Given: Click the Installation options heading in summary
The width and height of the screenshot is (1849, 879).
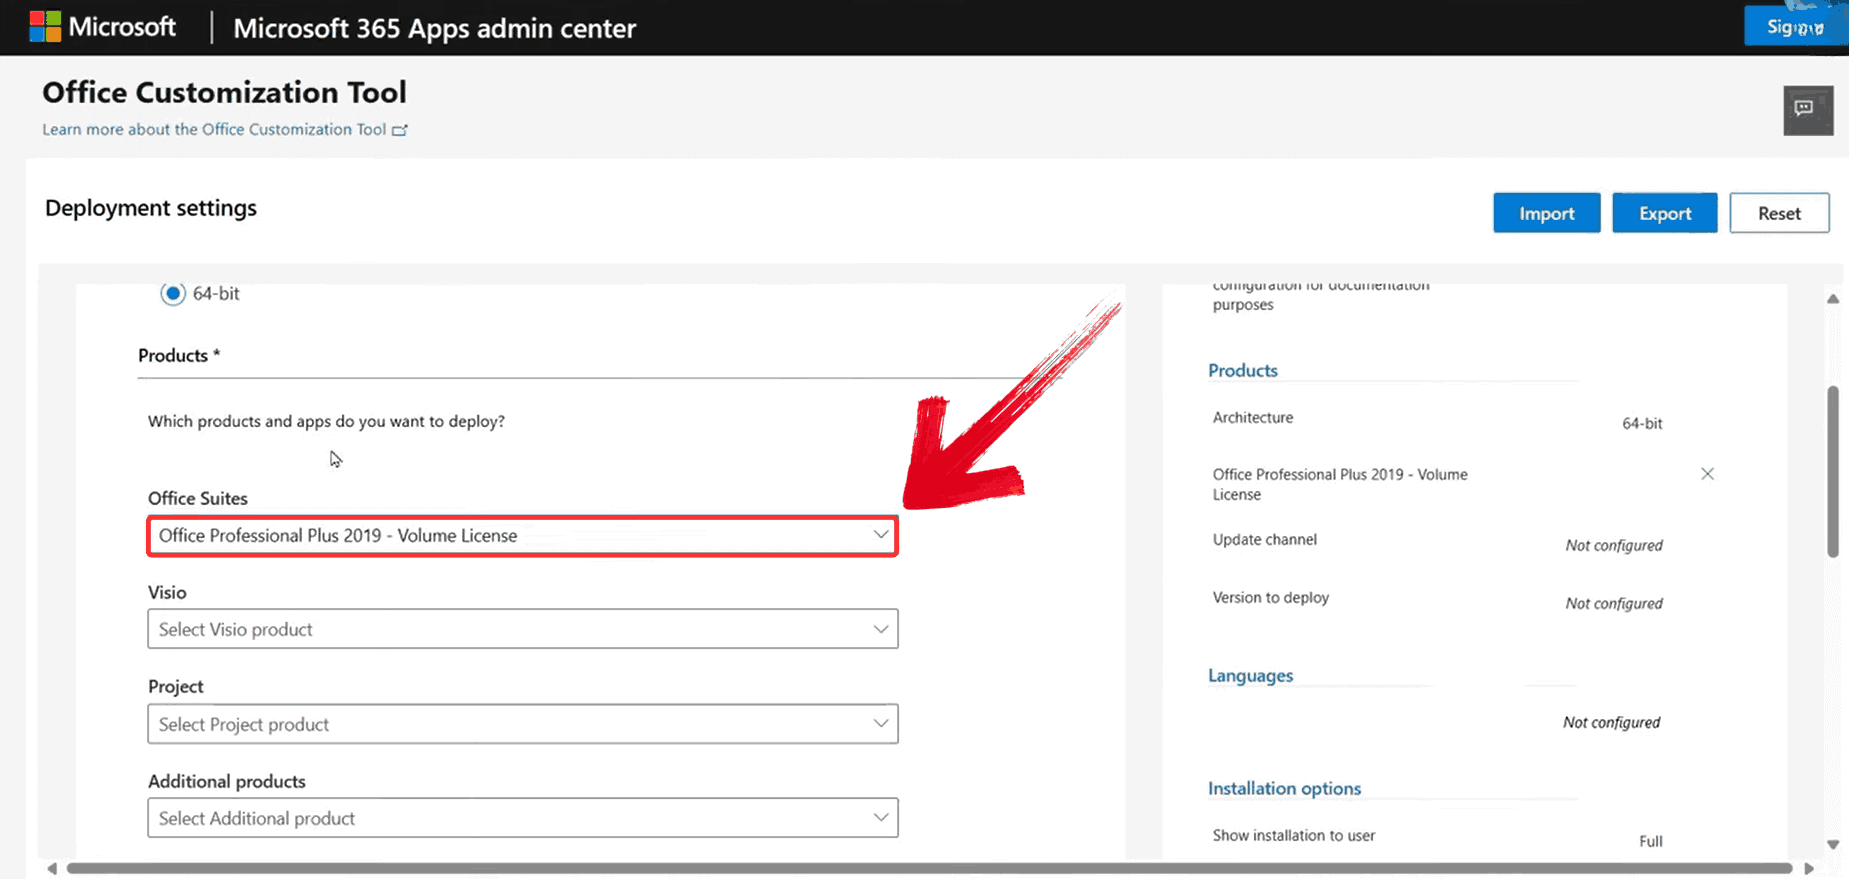Looking at the screenshot, I should click(x=1284, y=788).
